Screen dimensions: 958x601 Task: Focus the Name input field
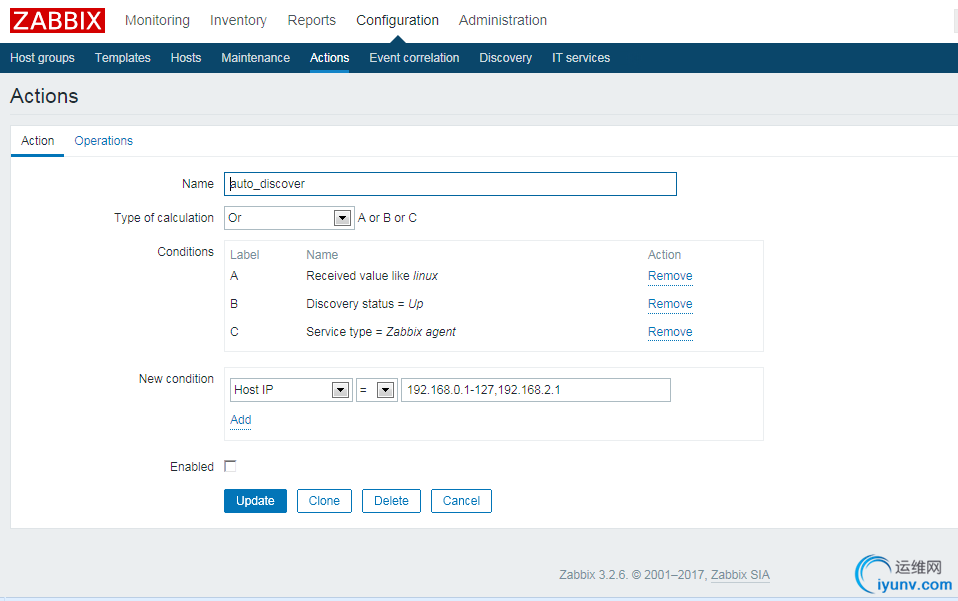pos(450,184)
